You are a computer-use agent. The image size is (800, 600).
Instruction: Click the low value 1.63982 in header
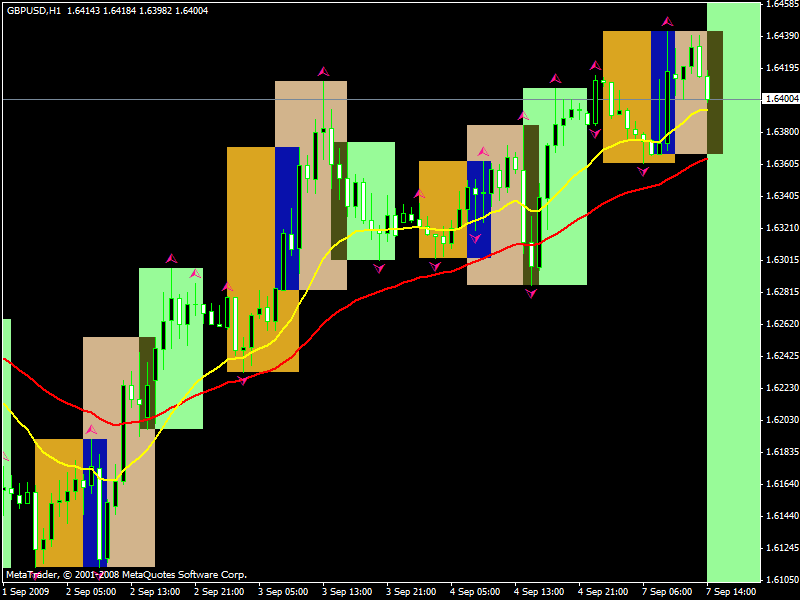(x=156, y=10)
